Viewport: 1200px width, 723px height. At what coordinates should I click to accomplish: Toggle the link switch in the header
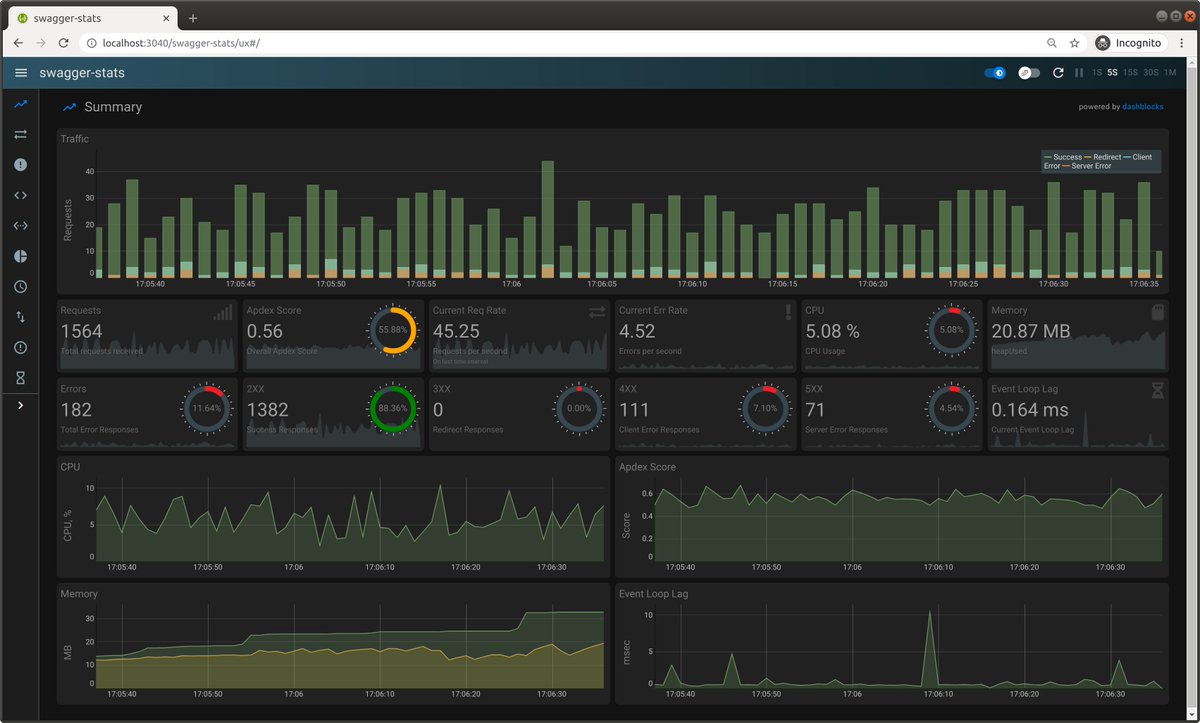coord(1029,73)
